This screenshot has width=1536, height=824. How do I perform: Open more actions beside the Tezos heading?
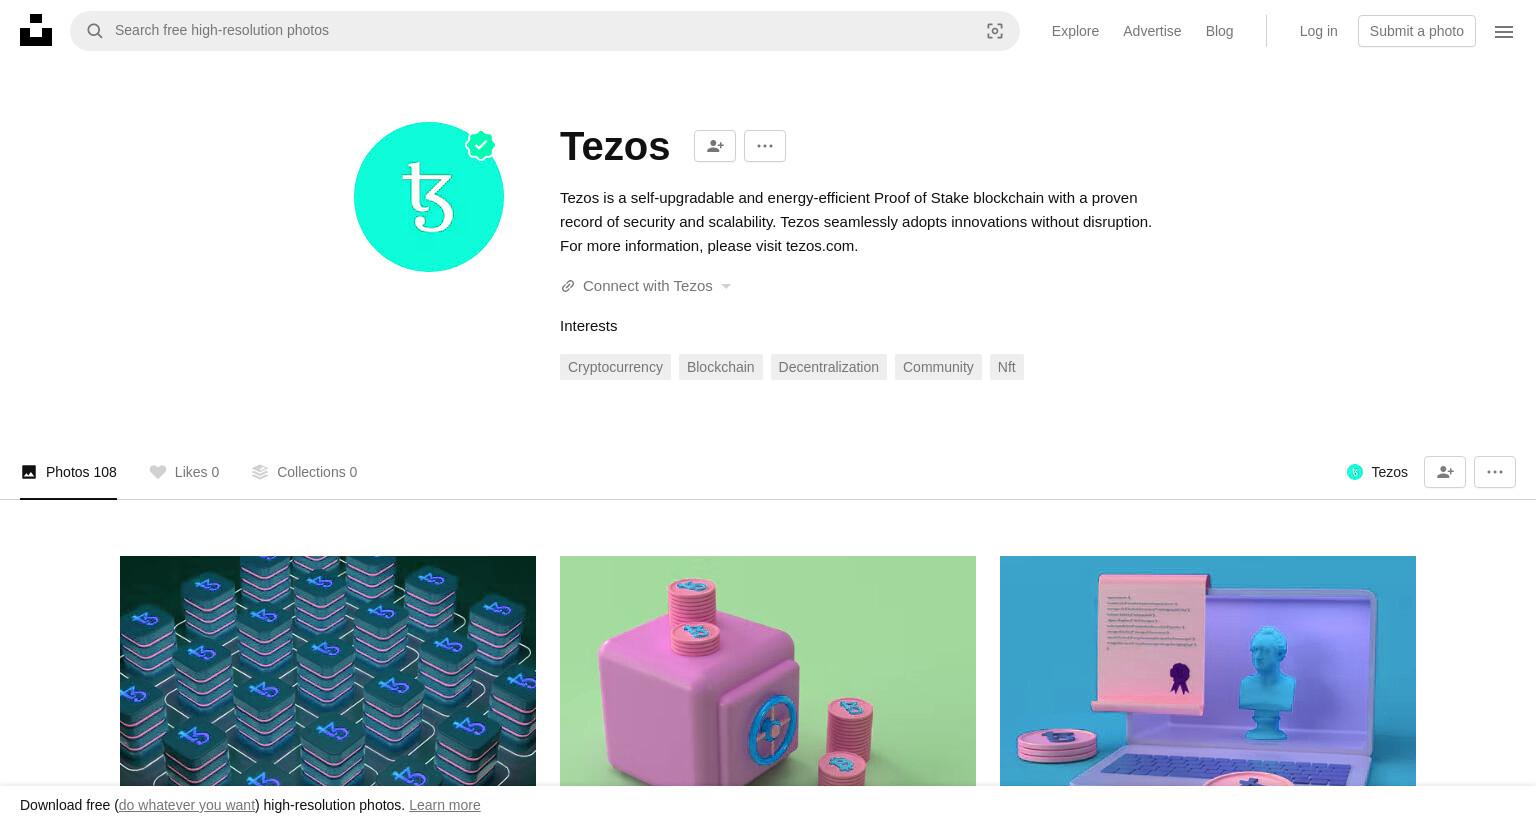pyautogui.click(x=765, y=146)
